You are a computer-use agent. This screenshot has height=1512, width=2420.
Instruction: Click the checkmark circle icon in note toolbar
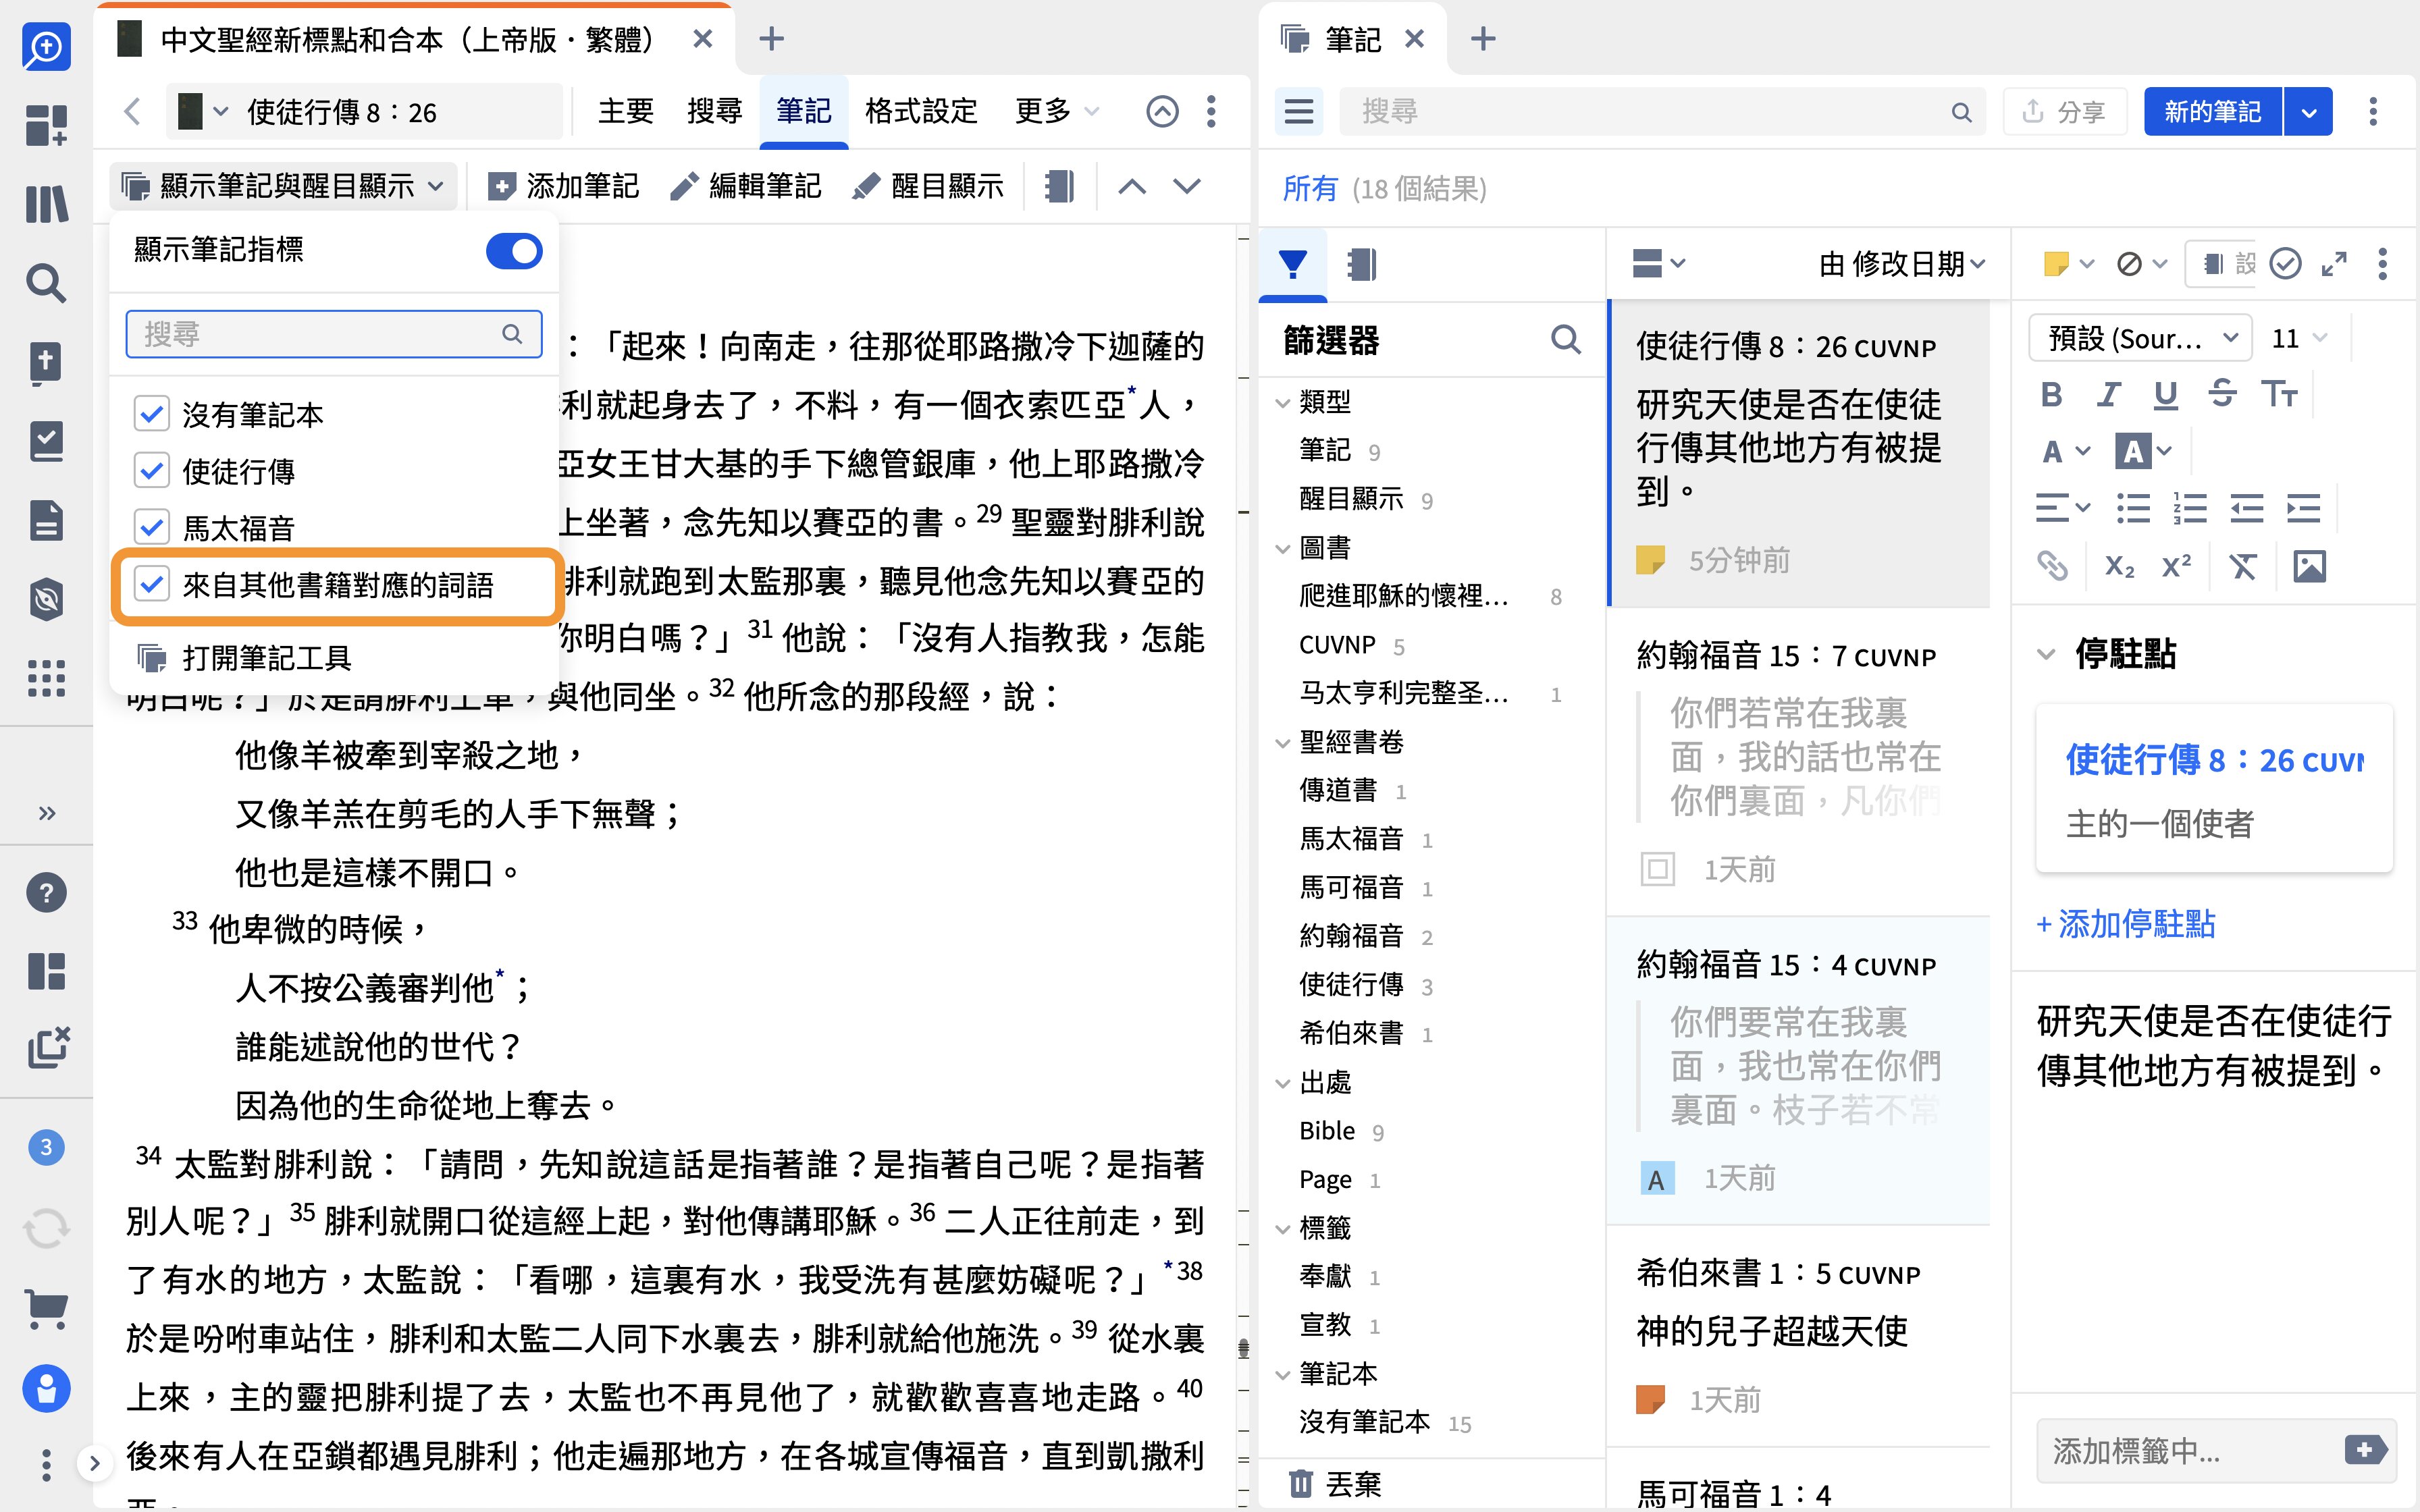tap(2285, 264)
